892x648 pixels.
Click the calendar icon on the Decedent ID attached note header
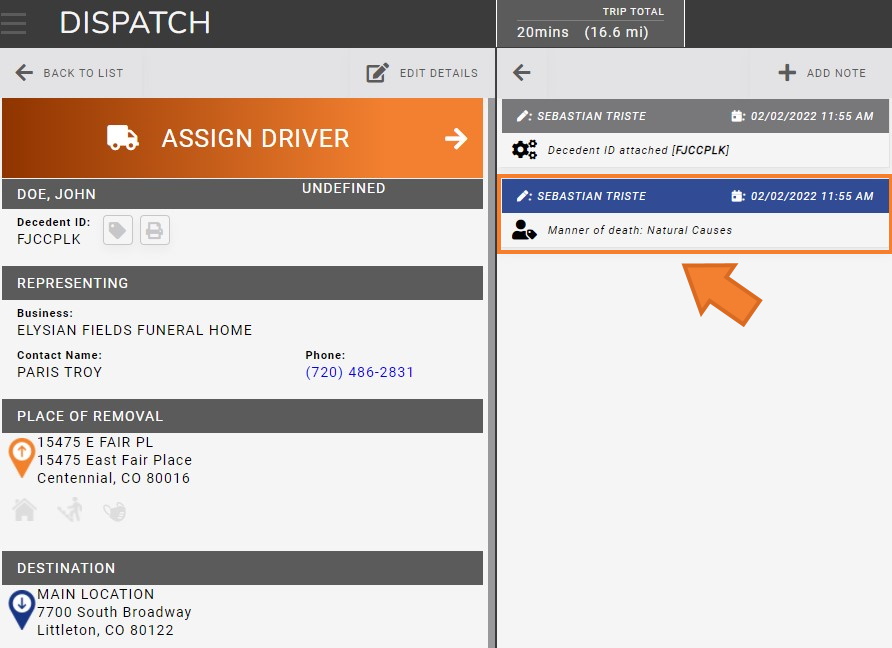[737, 116]
